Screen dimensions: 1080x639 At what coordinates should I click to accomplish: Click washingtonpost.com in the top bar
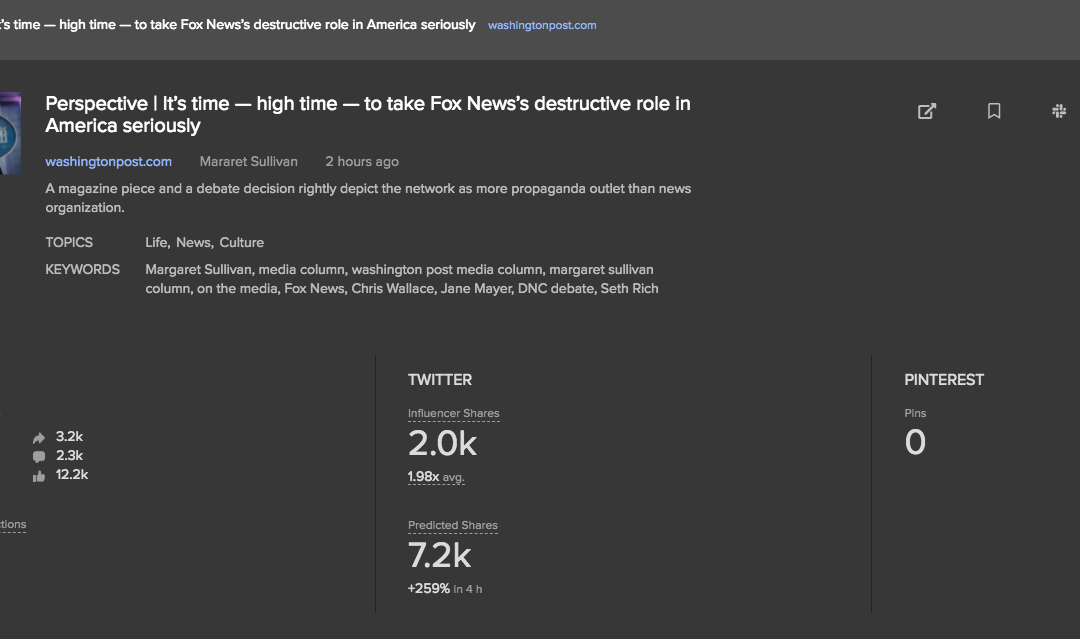(541, 26)
